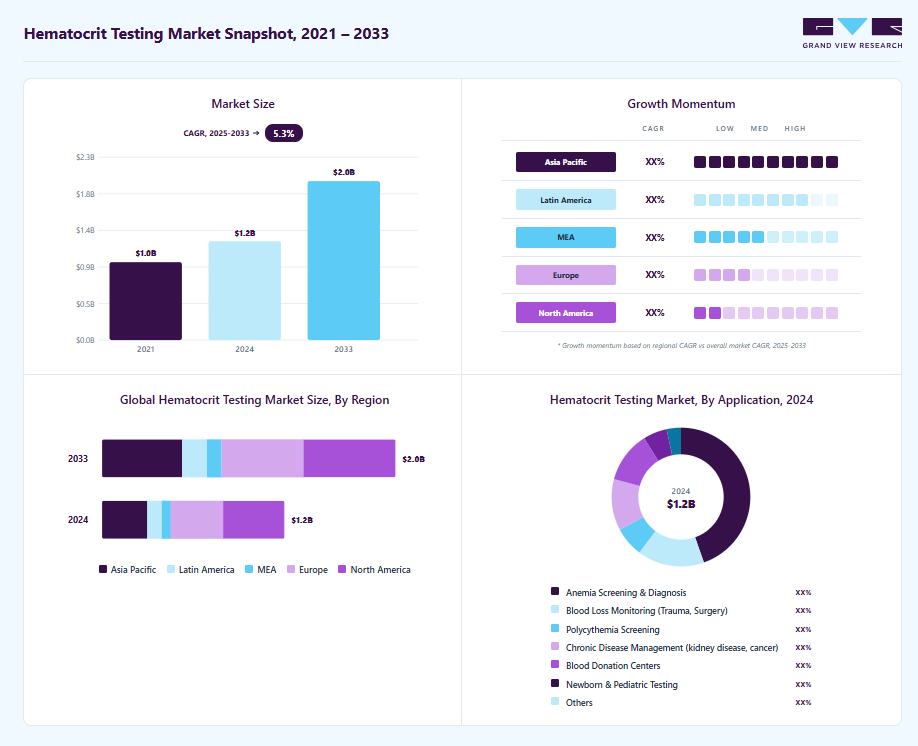
Task: Click the $1.0B label above 2021 bar
Action: point(146,253)
